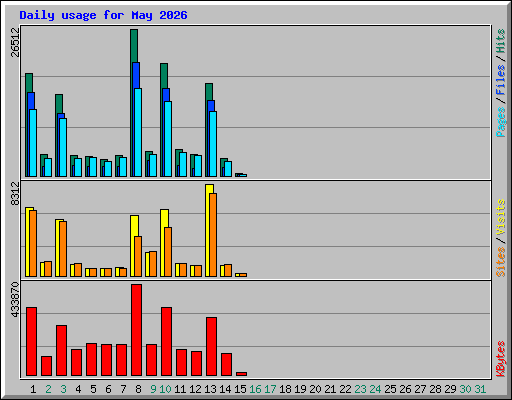This screenshot has height=400, width=512.
Task: Click day 3 on the x-axis
Action: coord(63,389)
